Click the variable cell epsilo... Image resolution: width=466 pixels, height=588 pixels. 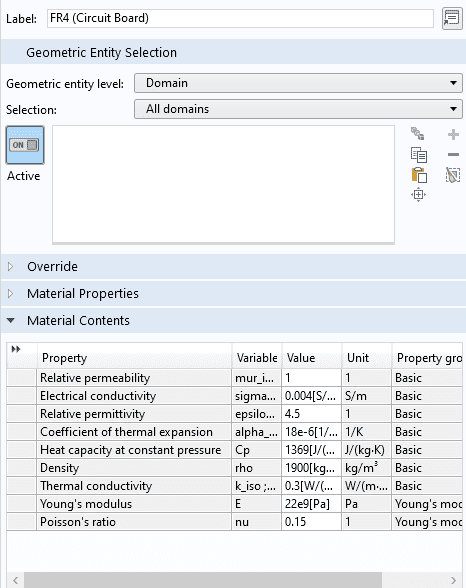257,414
